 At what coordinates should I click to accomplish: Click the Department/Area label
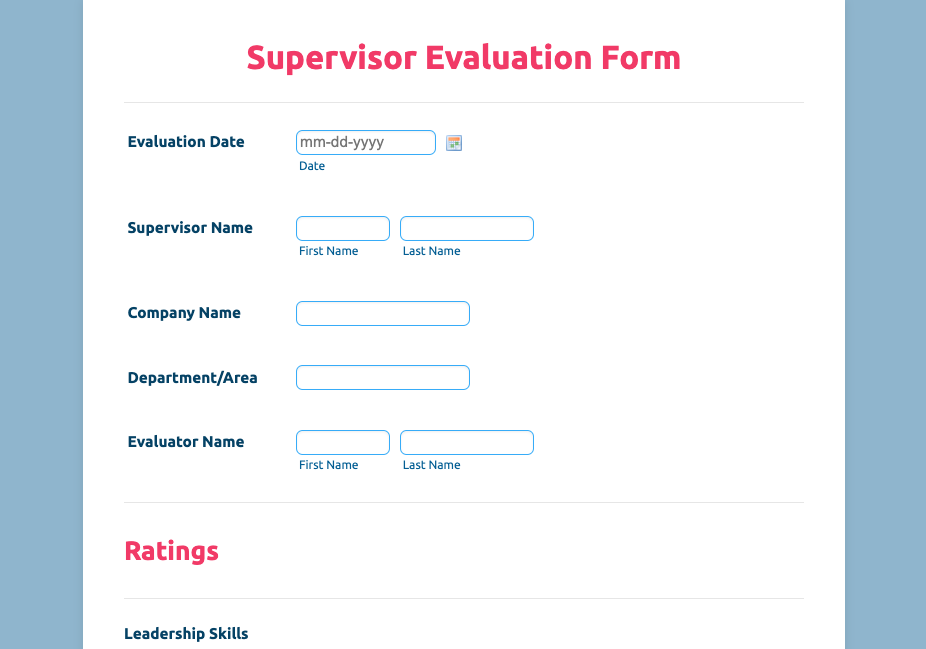[x=192, y=378]
